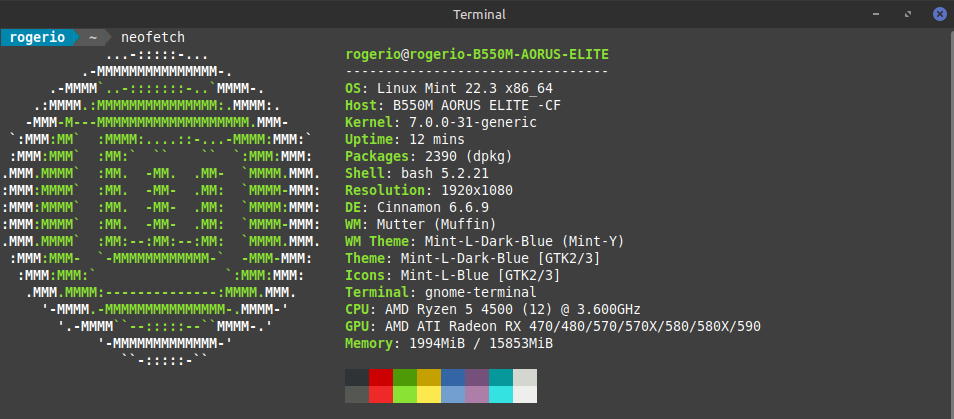The height and width of the screenshot is (419, 954).
Task: Click the light pink-purple color block
Action: (x=477, y=395)
